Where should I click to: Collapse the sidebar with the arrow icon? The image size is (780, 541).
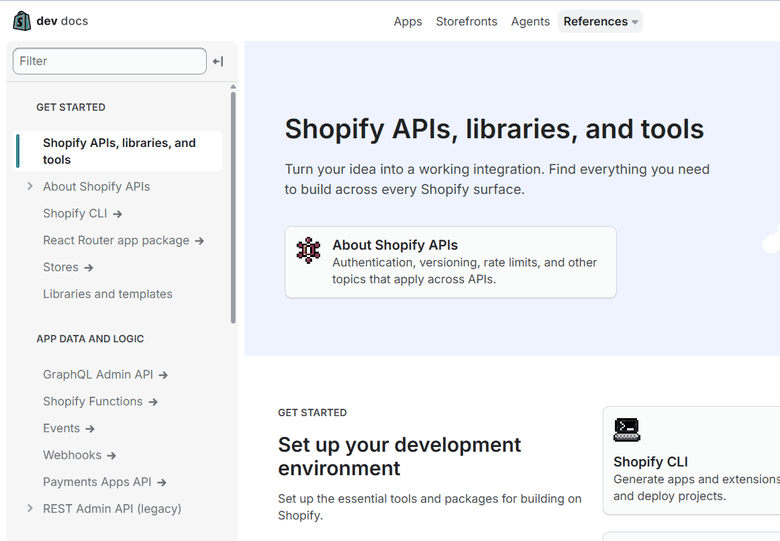coord(218,61)
